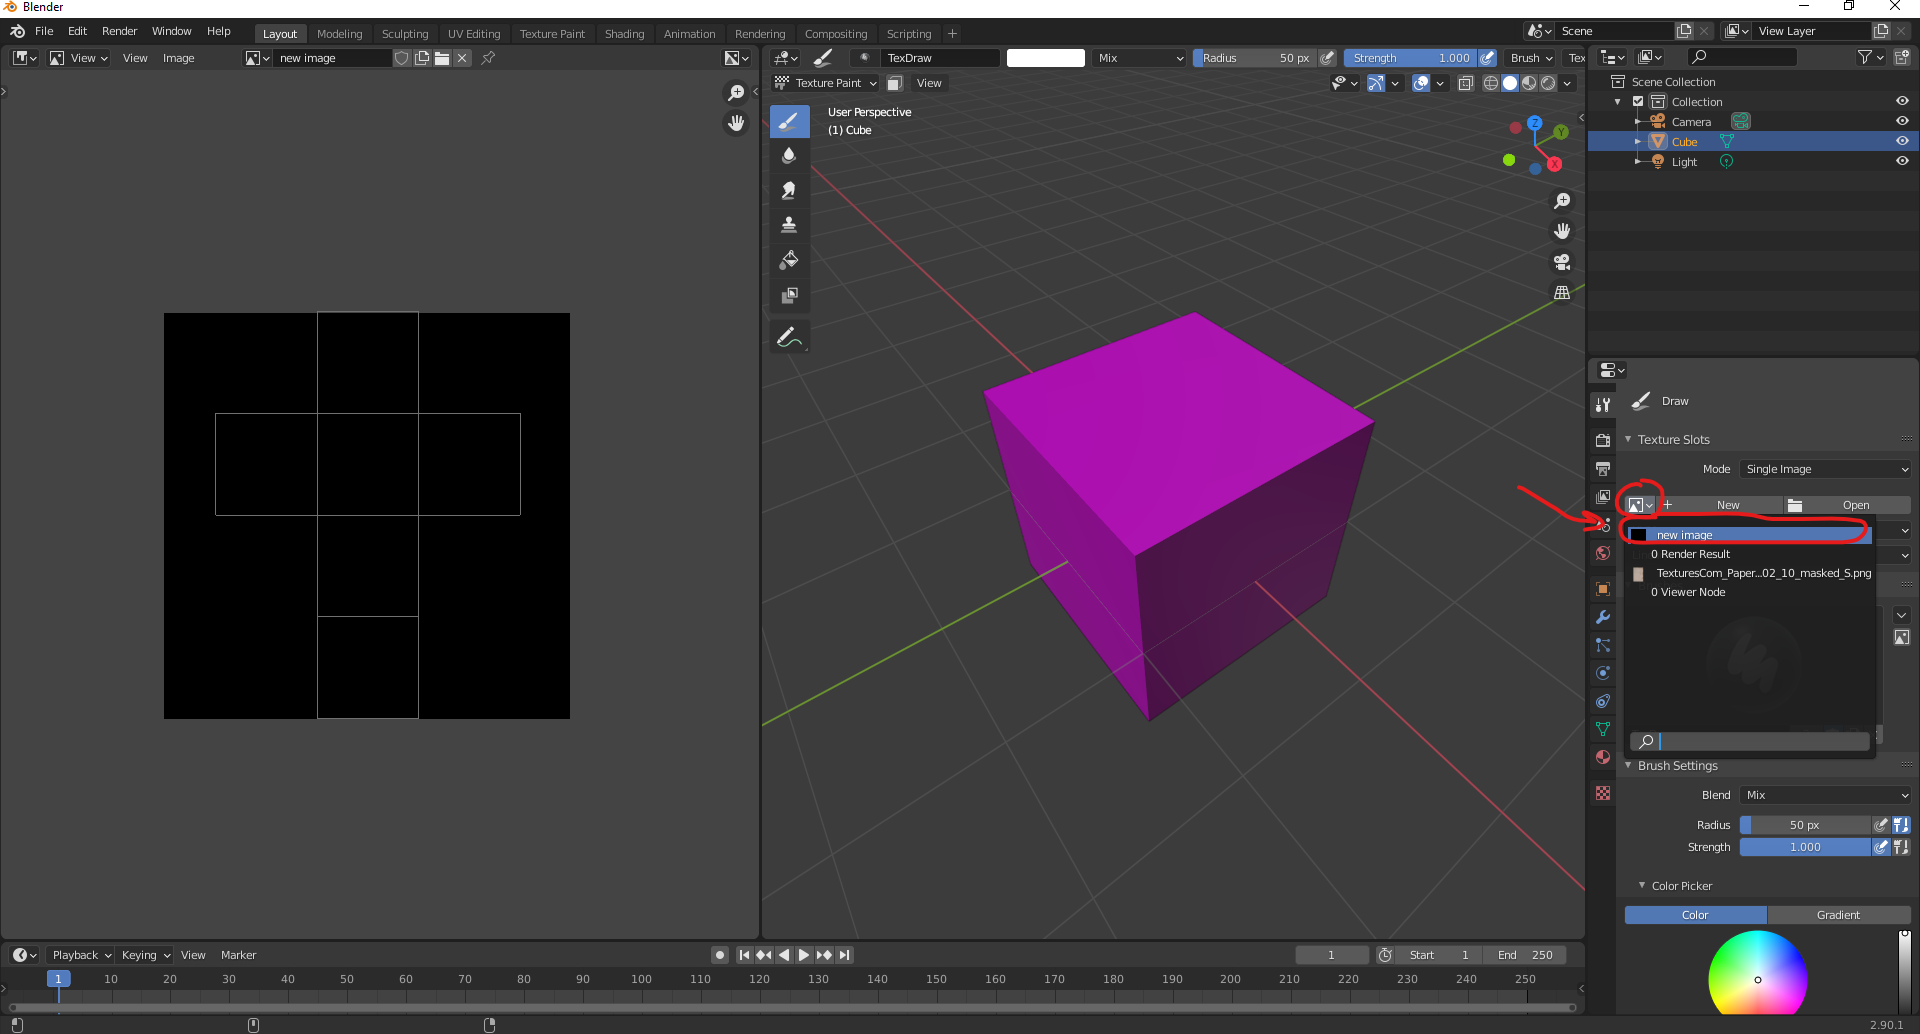
Task: Select the Gradient button in the Color Picker
Action: click(1838, 915)
